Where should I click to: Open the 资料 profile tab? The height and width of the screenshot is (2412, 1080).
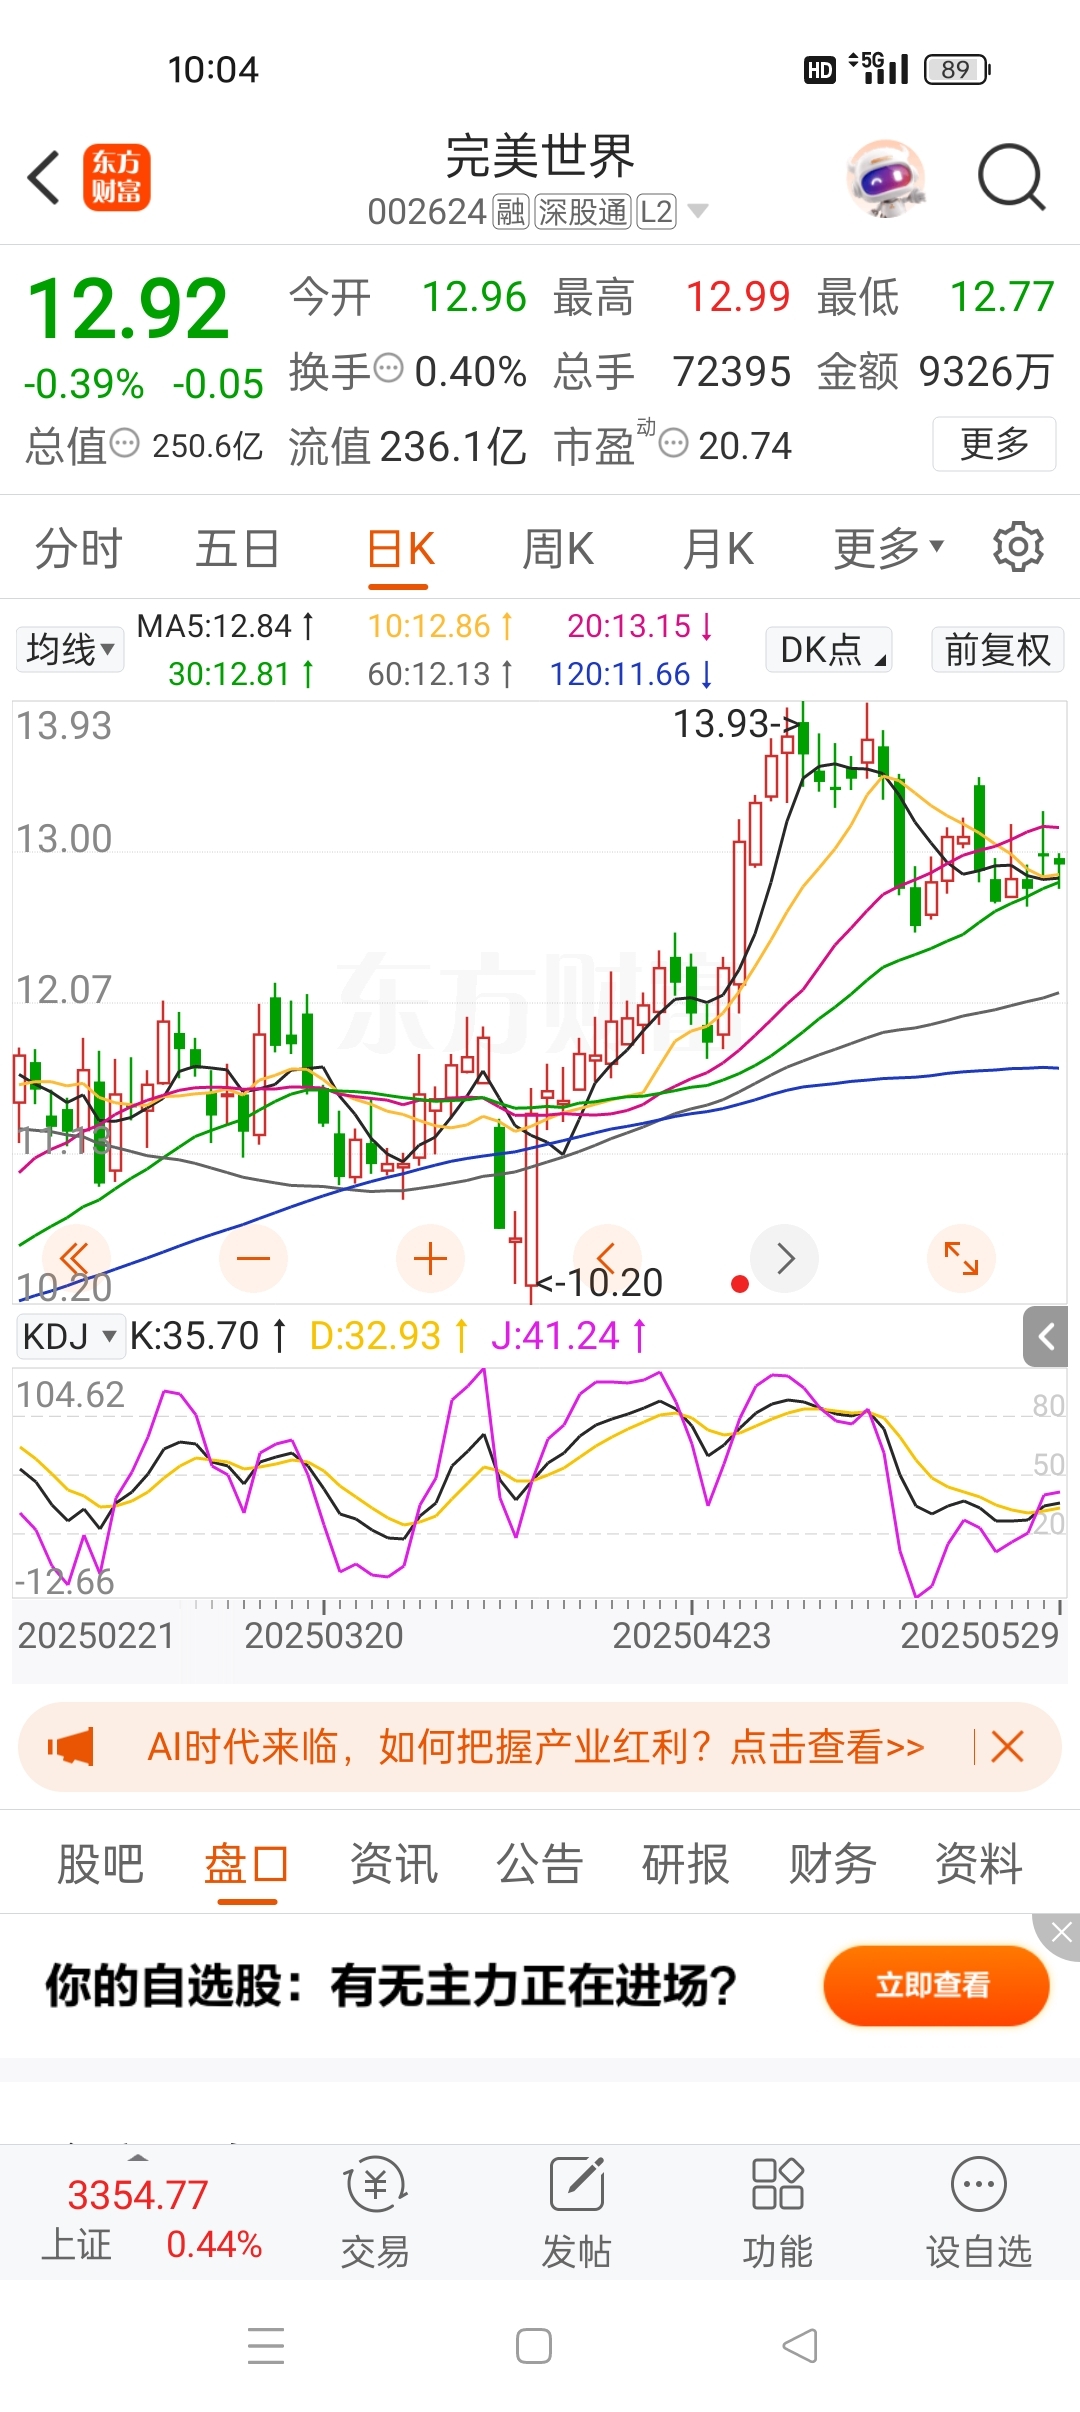[979, 1864]
